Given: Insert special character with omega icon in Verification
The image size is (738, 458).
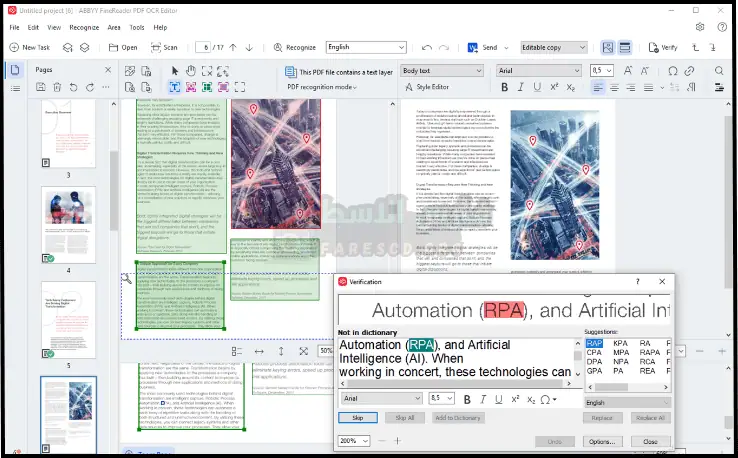Looking at the screenshot, I should pos(547,399).
